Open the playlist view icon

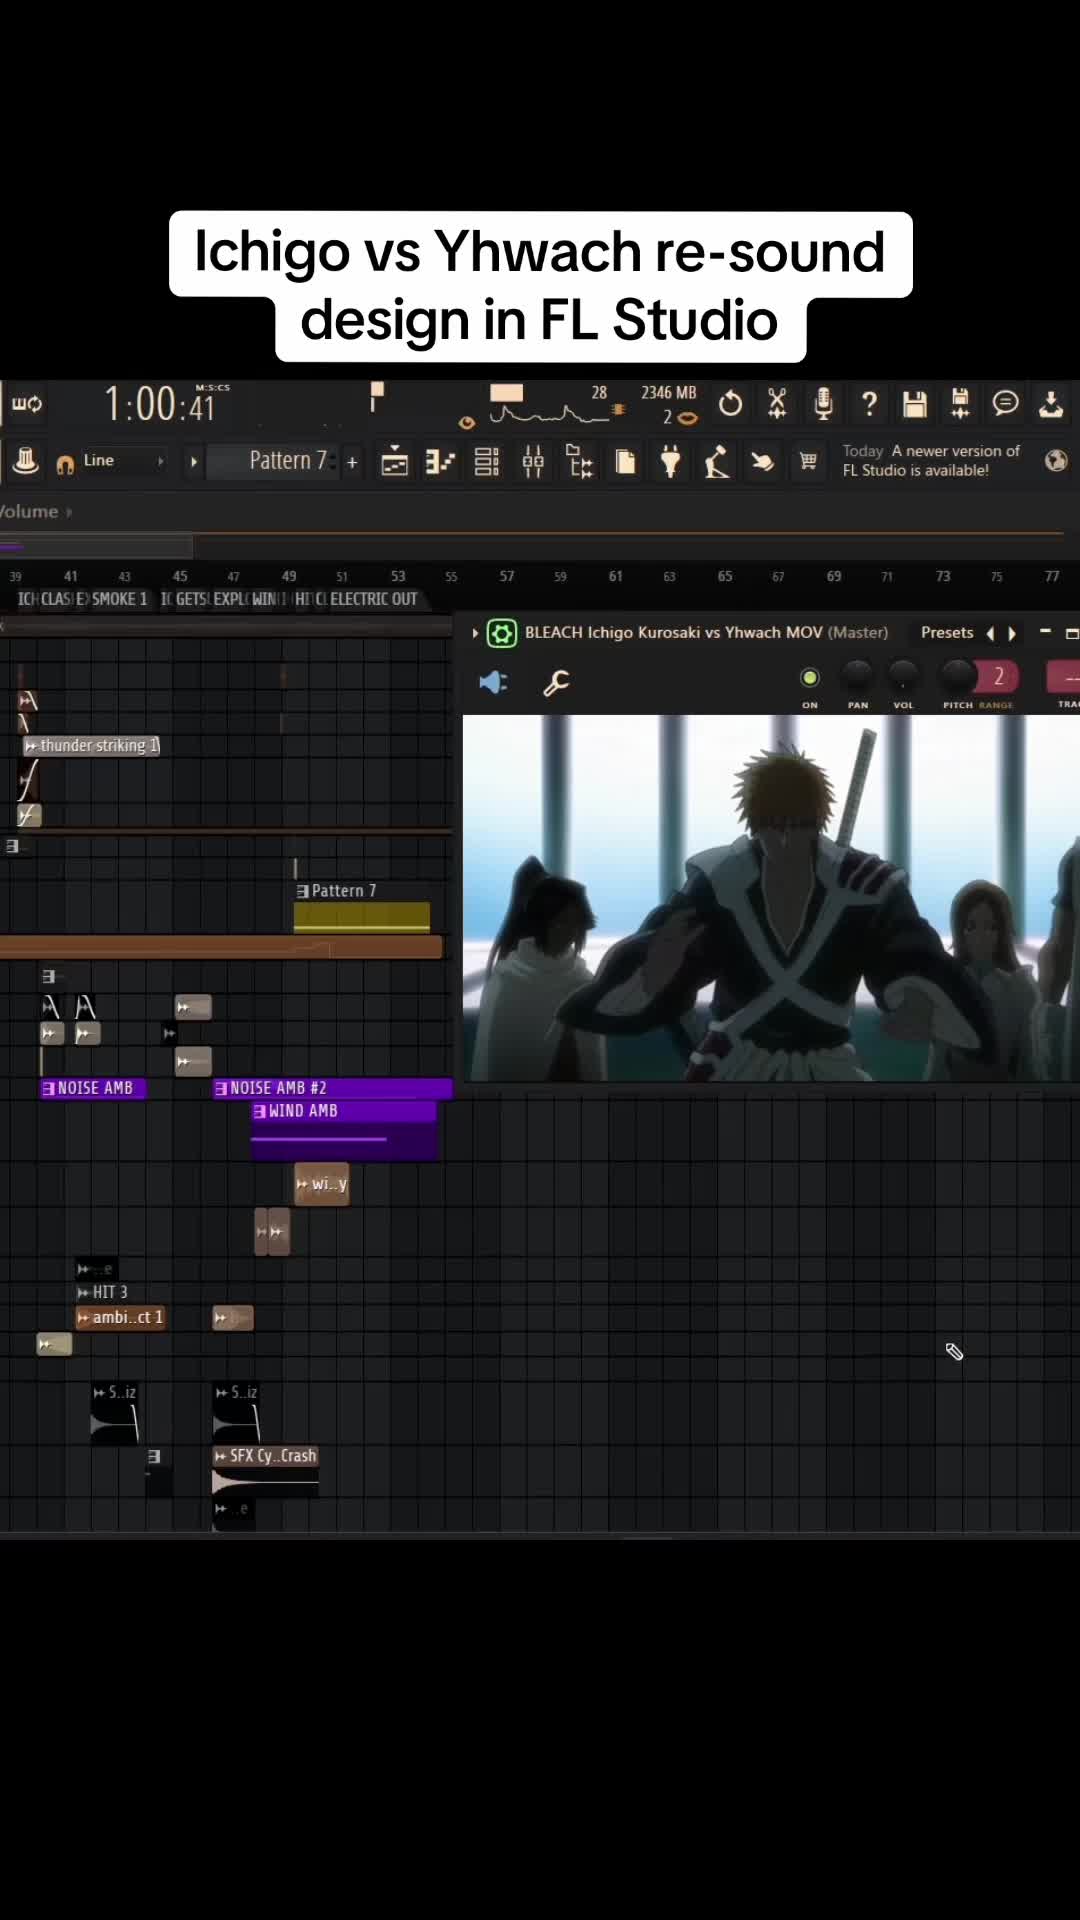point(395,462)
